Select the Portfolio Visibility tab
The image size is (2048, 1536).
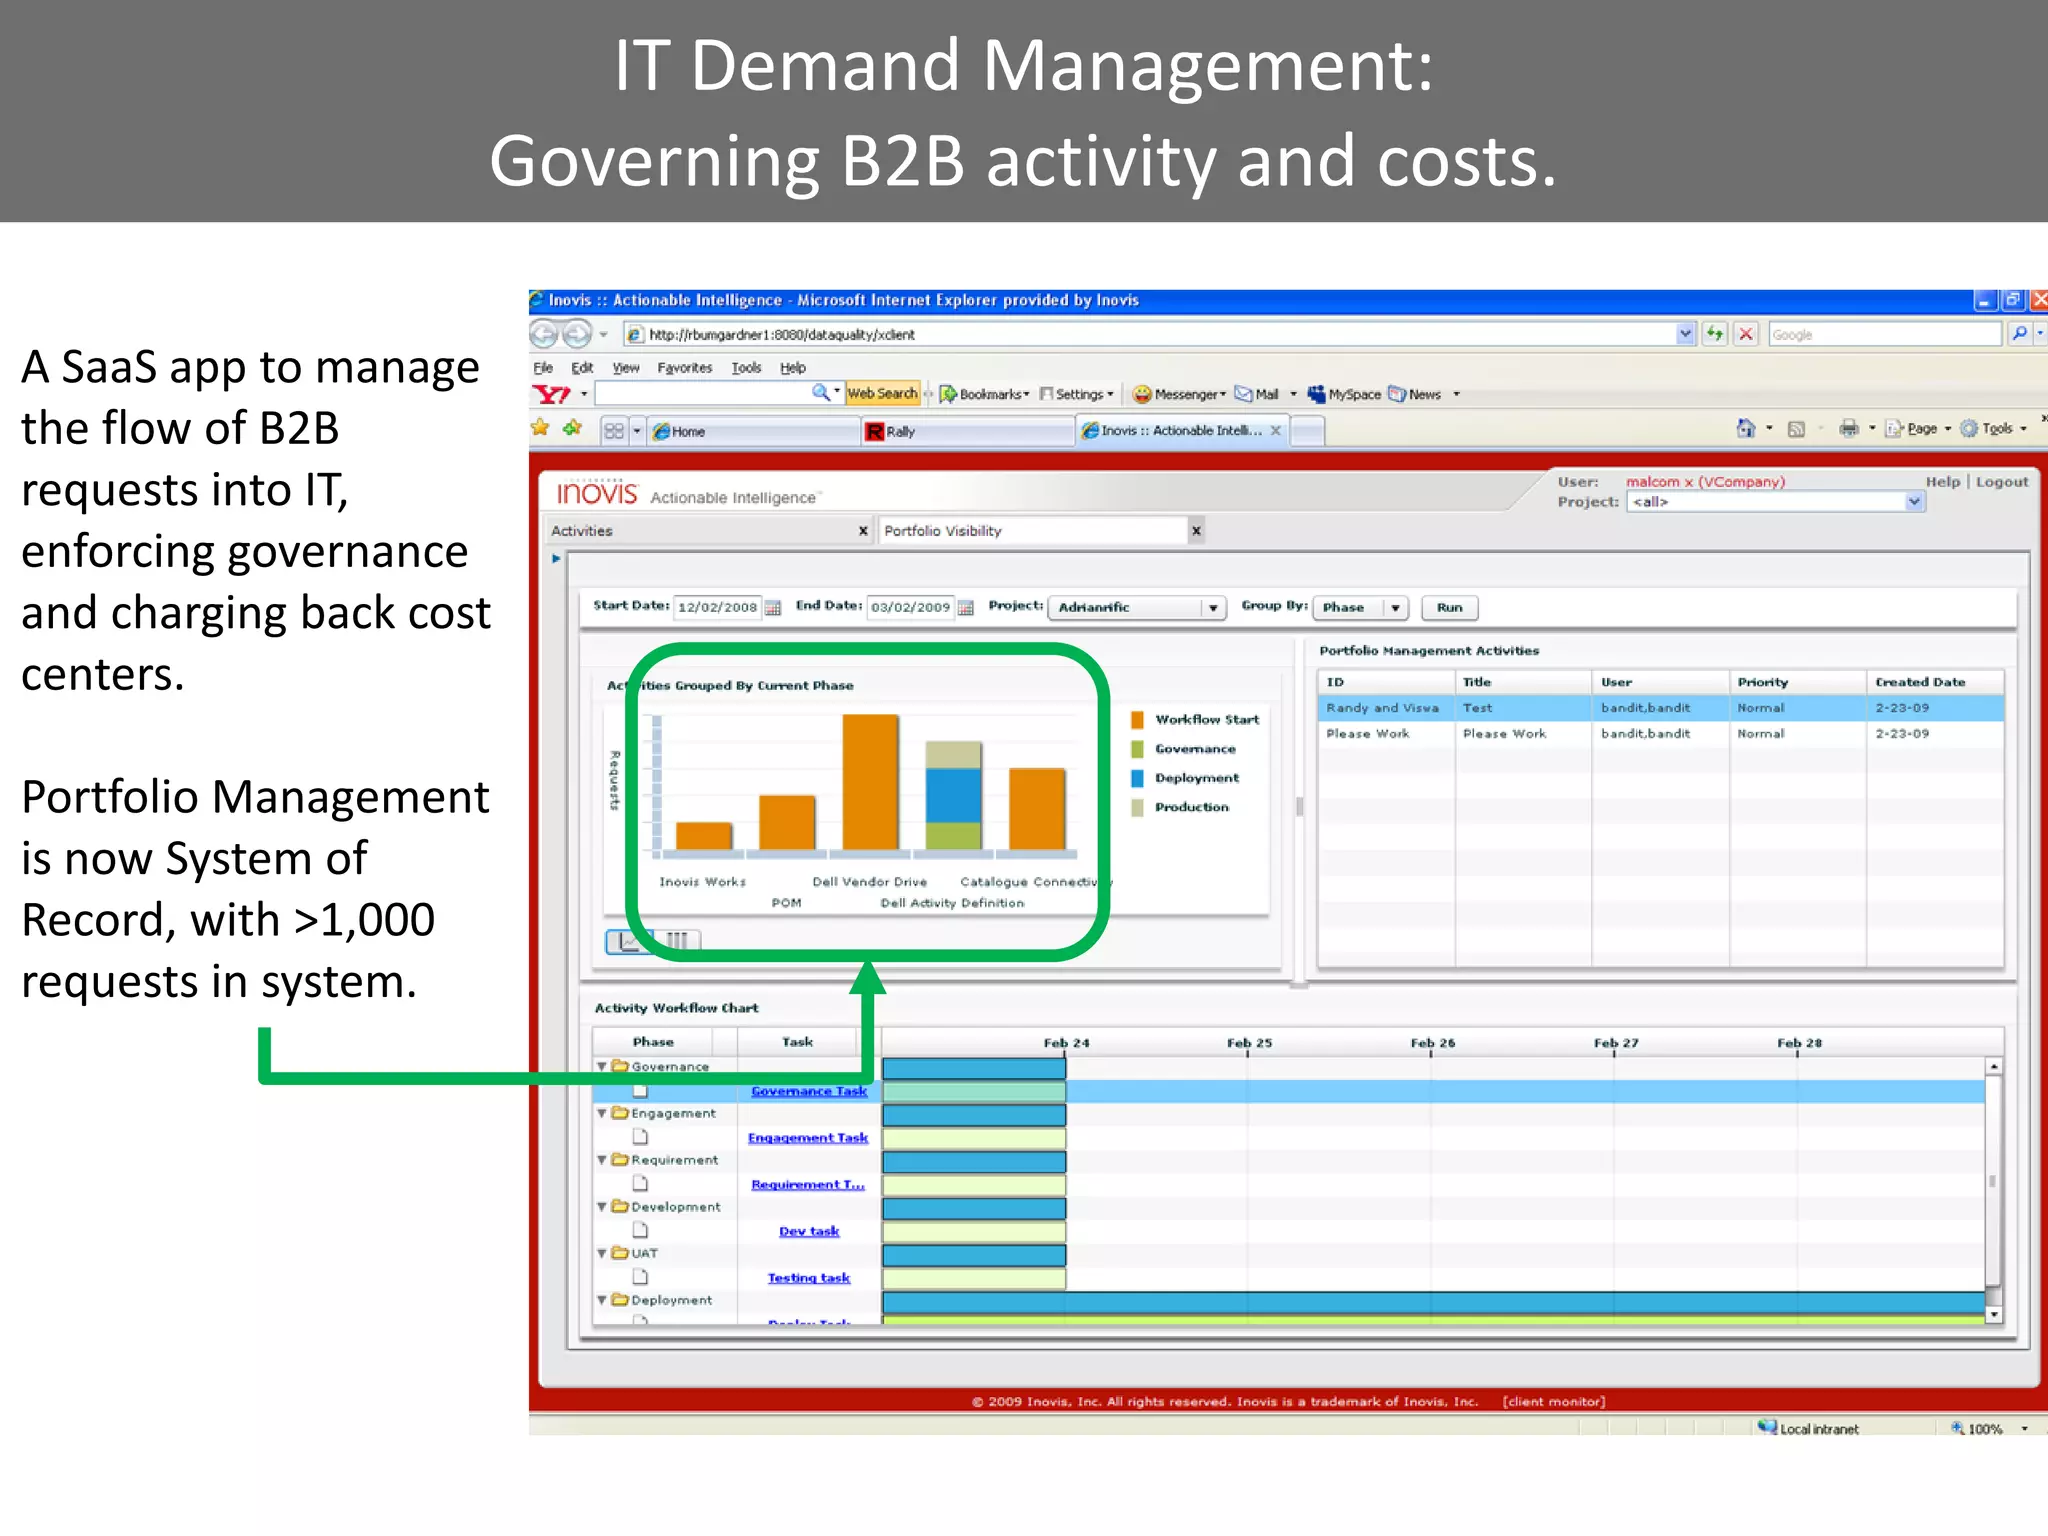(1030, 531)
